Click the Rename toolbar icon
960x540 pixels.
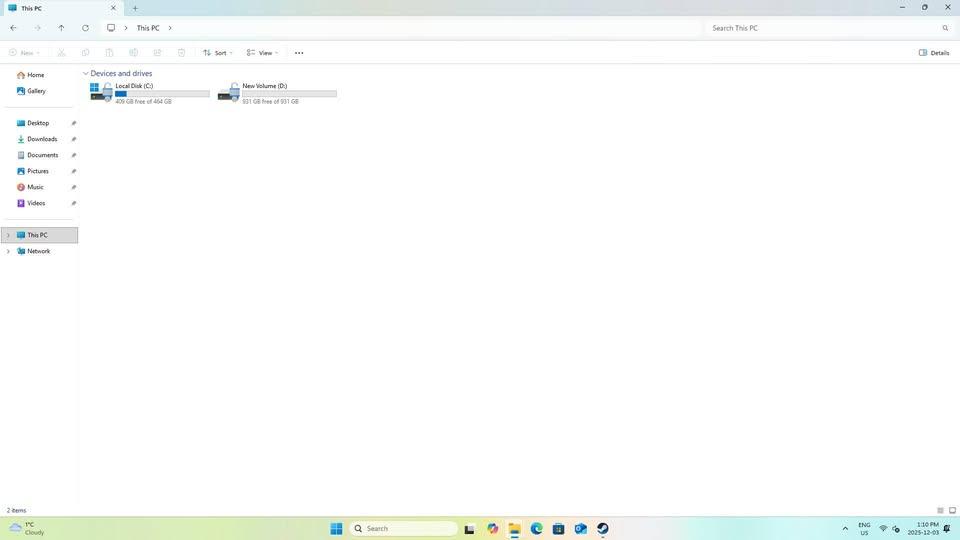coord(133,53)
